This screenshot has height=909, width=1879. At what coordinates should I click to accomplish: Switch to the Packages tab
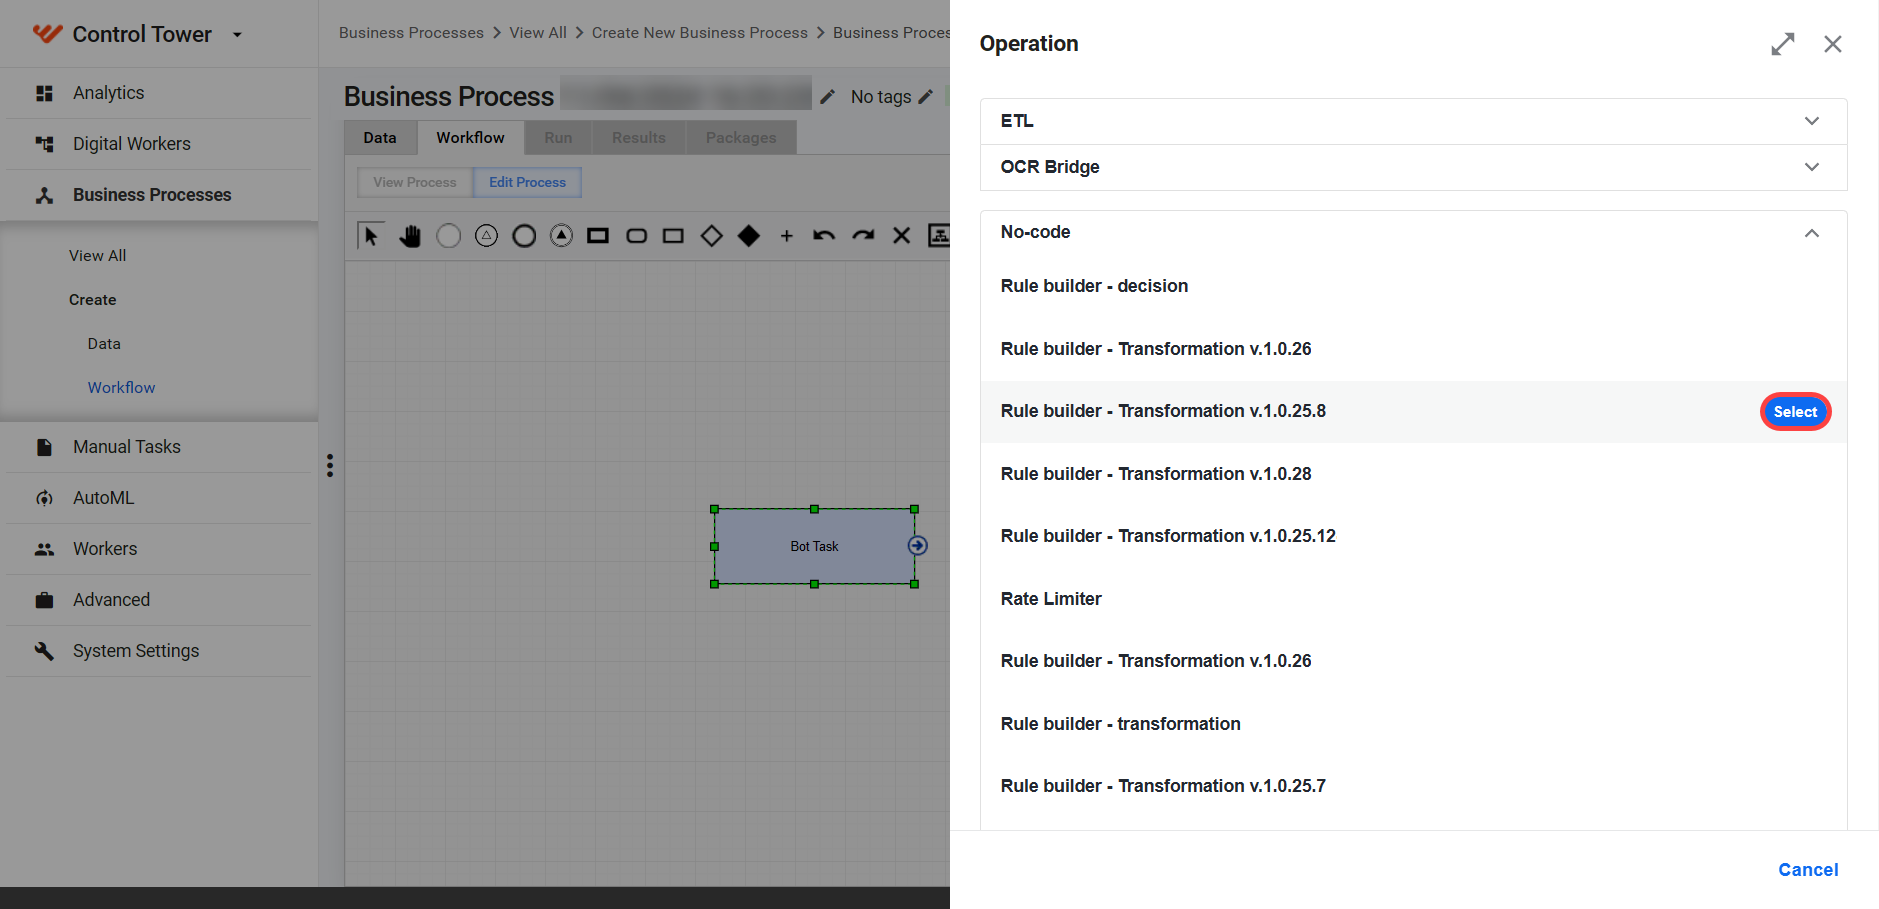tap(741, 138)
